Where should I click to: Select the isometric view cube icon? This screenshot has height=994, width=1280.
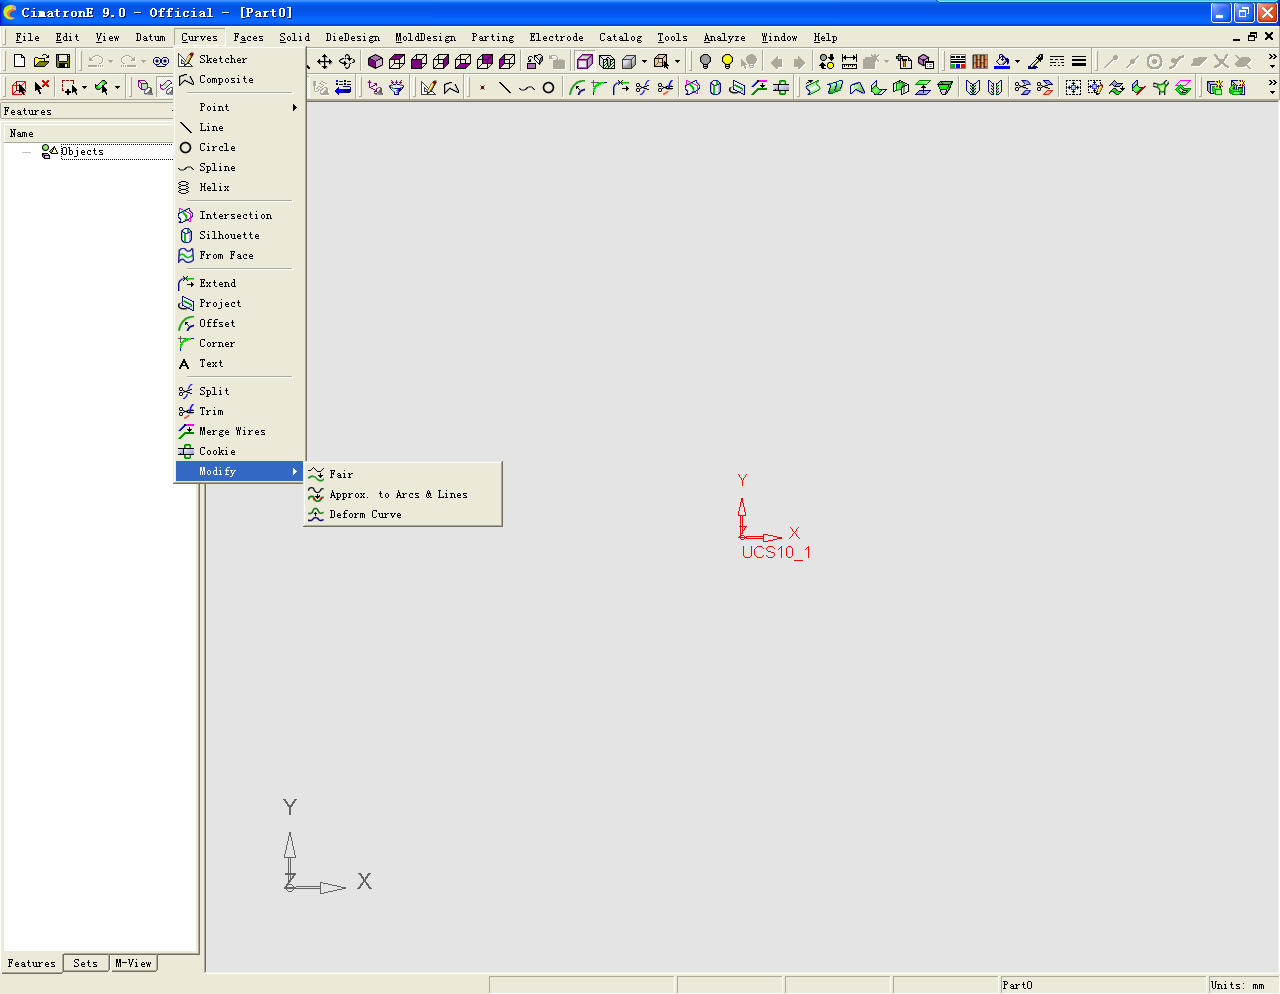coord(375,62)
